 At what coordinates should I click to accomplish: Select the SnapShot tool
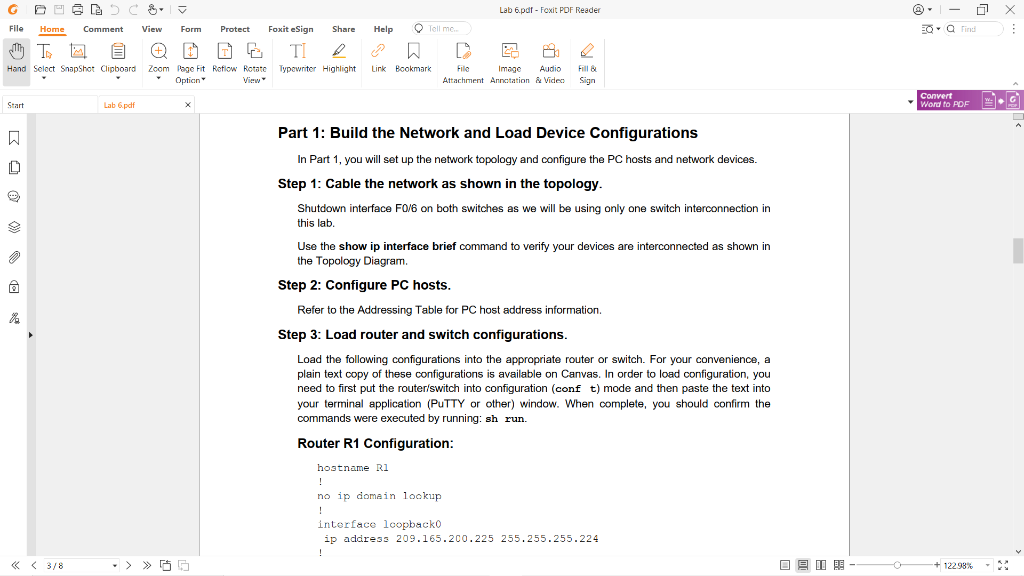(x=77, y=60)
